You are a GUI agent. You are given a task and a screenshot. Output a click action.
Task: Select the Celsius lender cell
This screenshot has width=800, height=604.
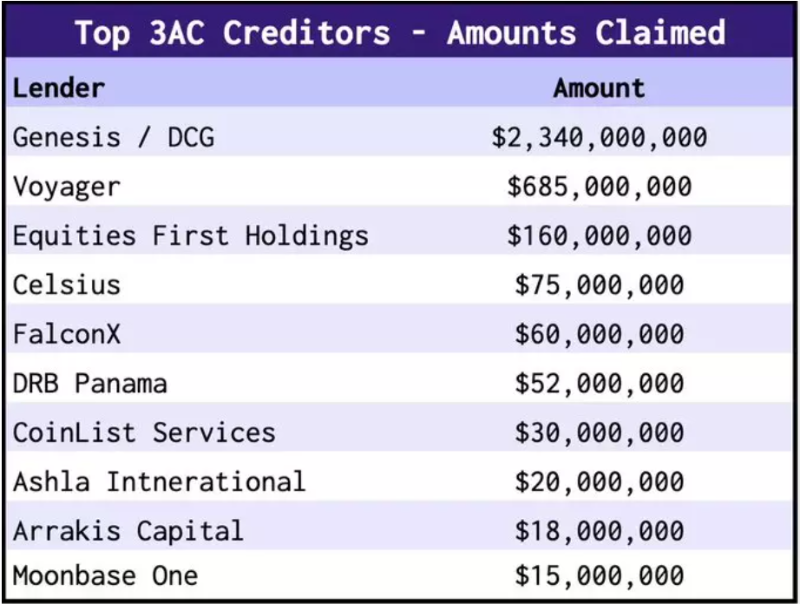(66, 285)
